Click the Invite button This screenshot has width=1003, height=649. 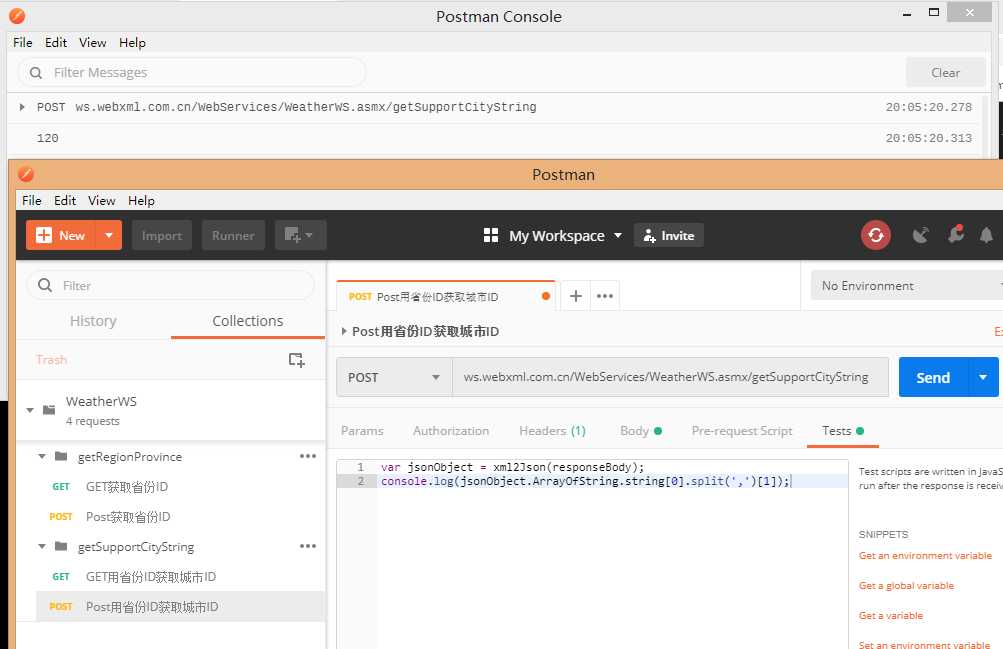(669, 235)
